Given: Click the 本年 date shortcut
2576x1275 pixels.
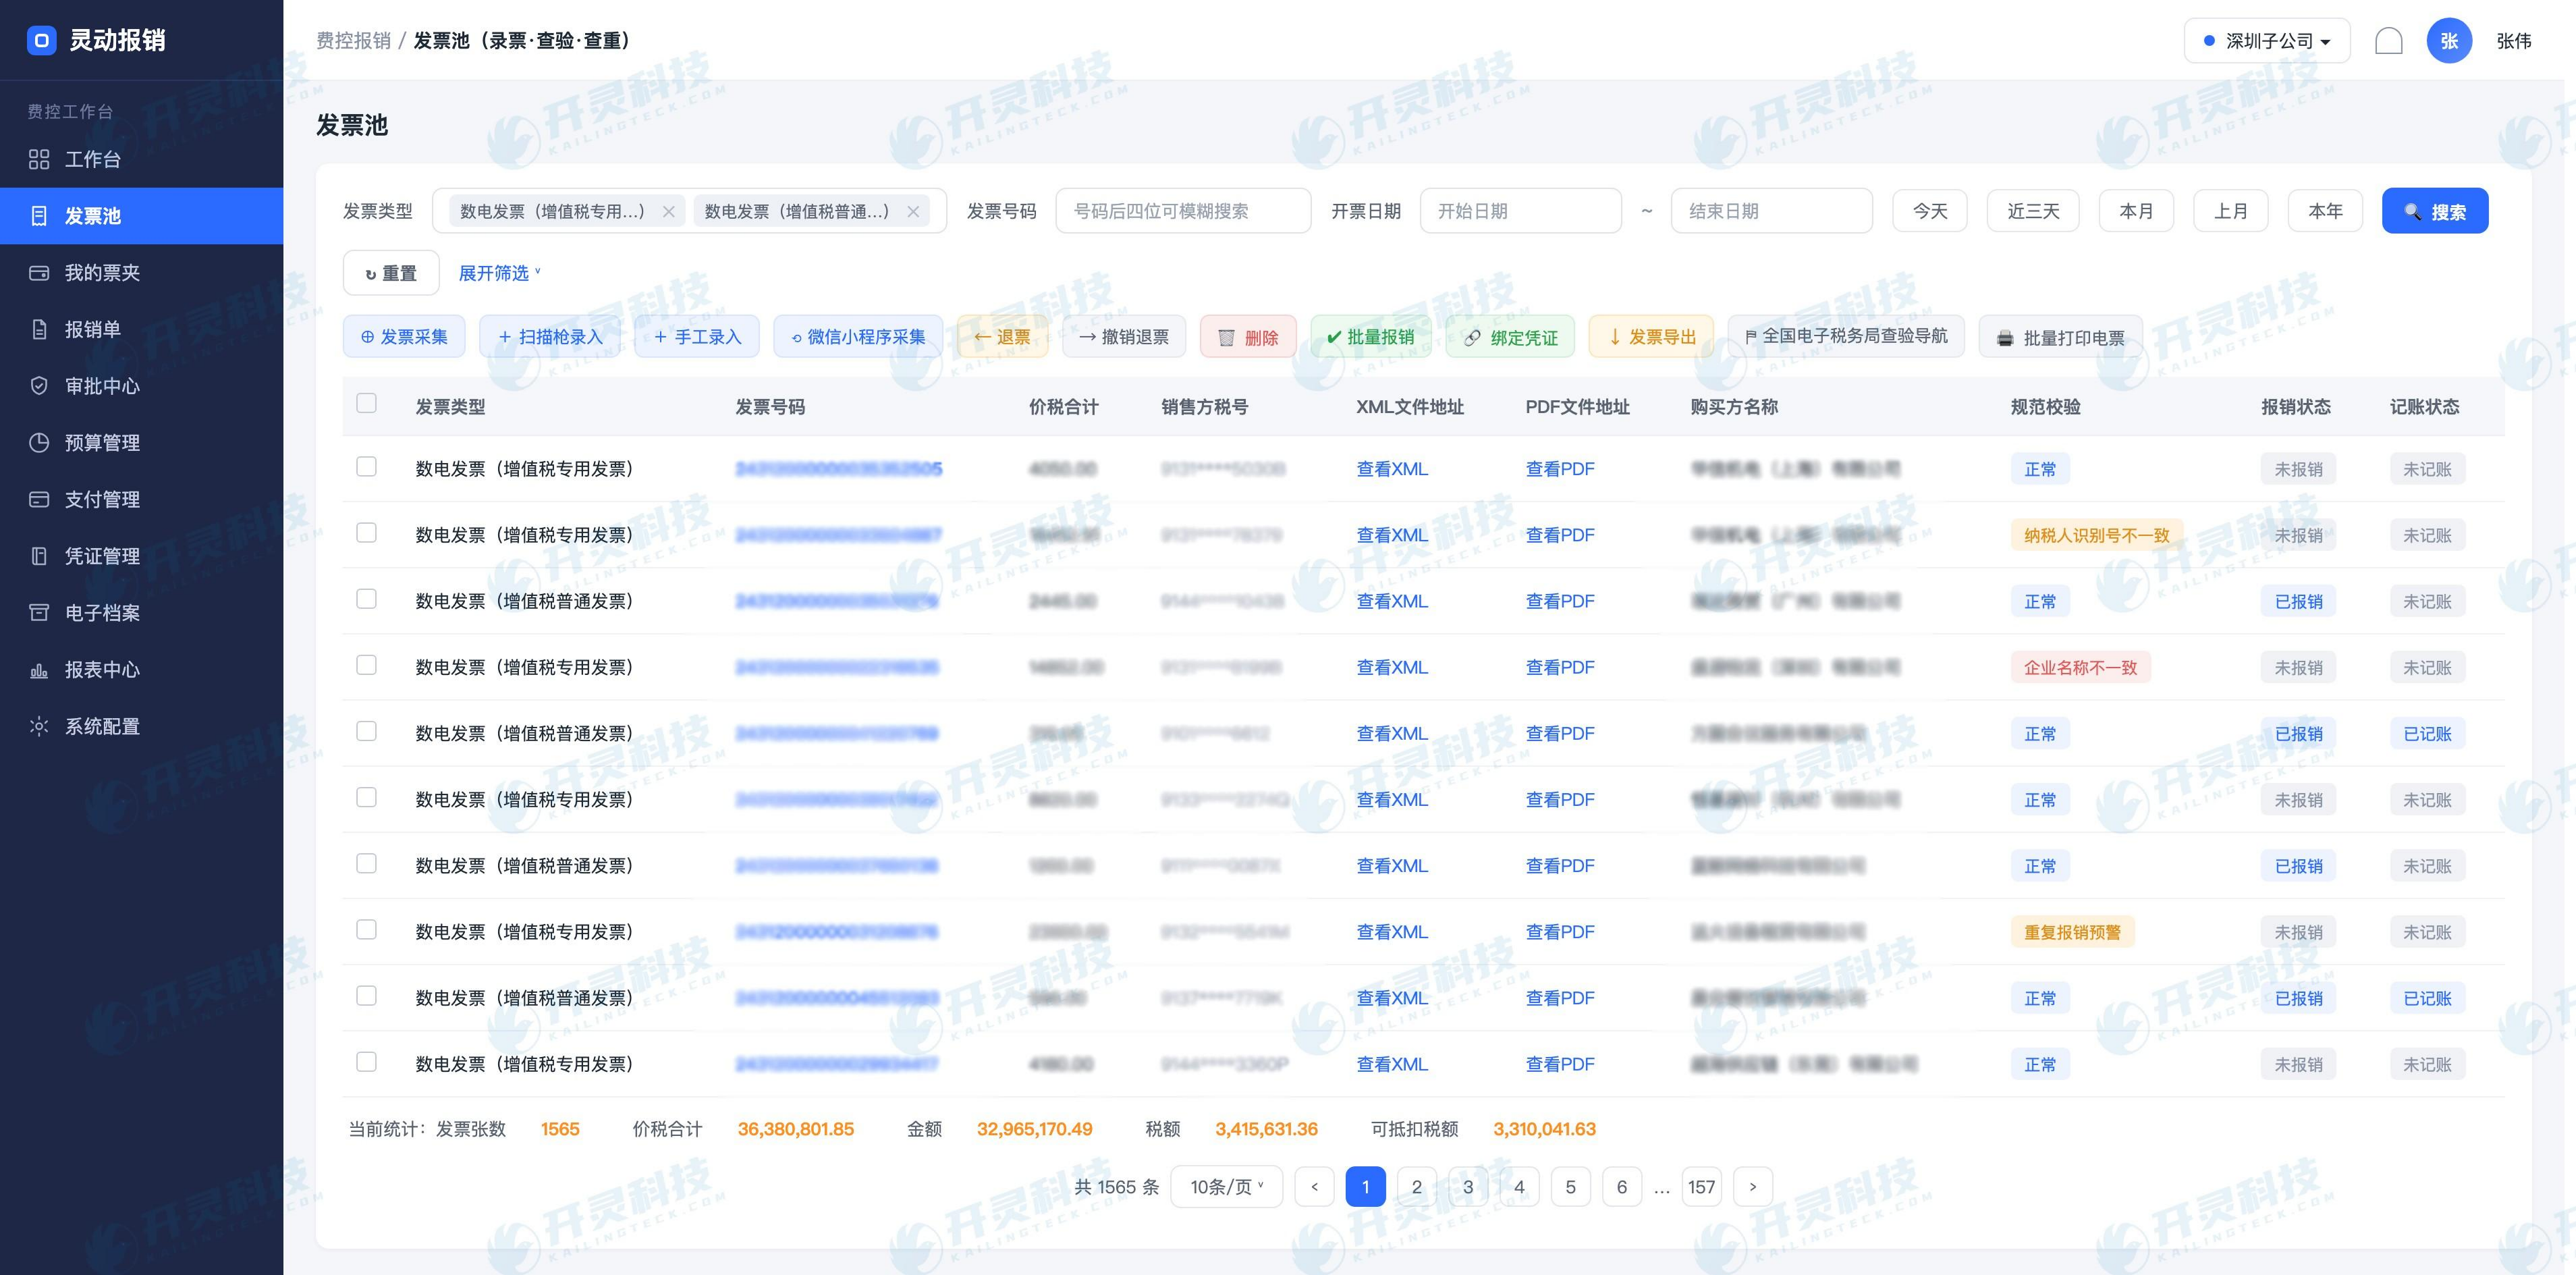Looking at the screenshot, I should [x=2325, y=211].
